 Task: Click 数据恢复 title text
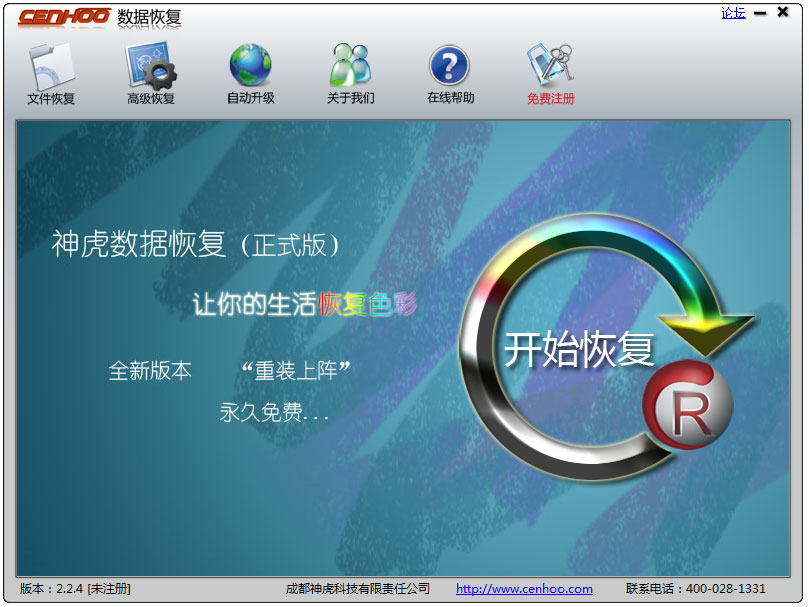[x=149, y=17]
